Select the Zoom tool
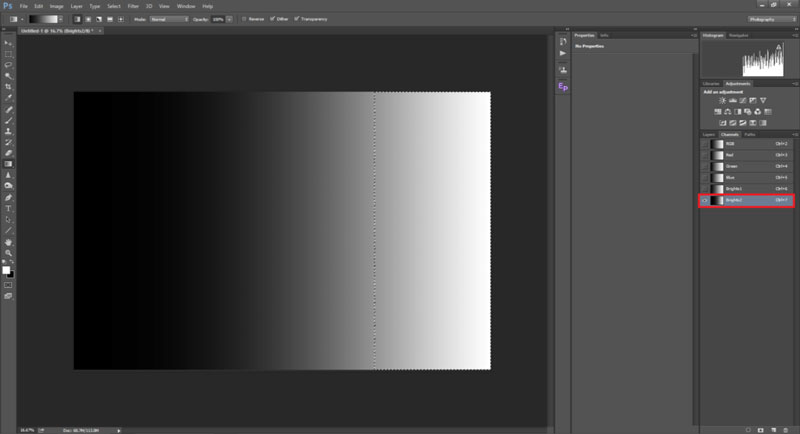800x434 pixels. click(9, 253)
